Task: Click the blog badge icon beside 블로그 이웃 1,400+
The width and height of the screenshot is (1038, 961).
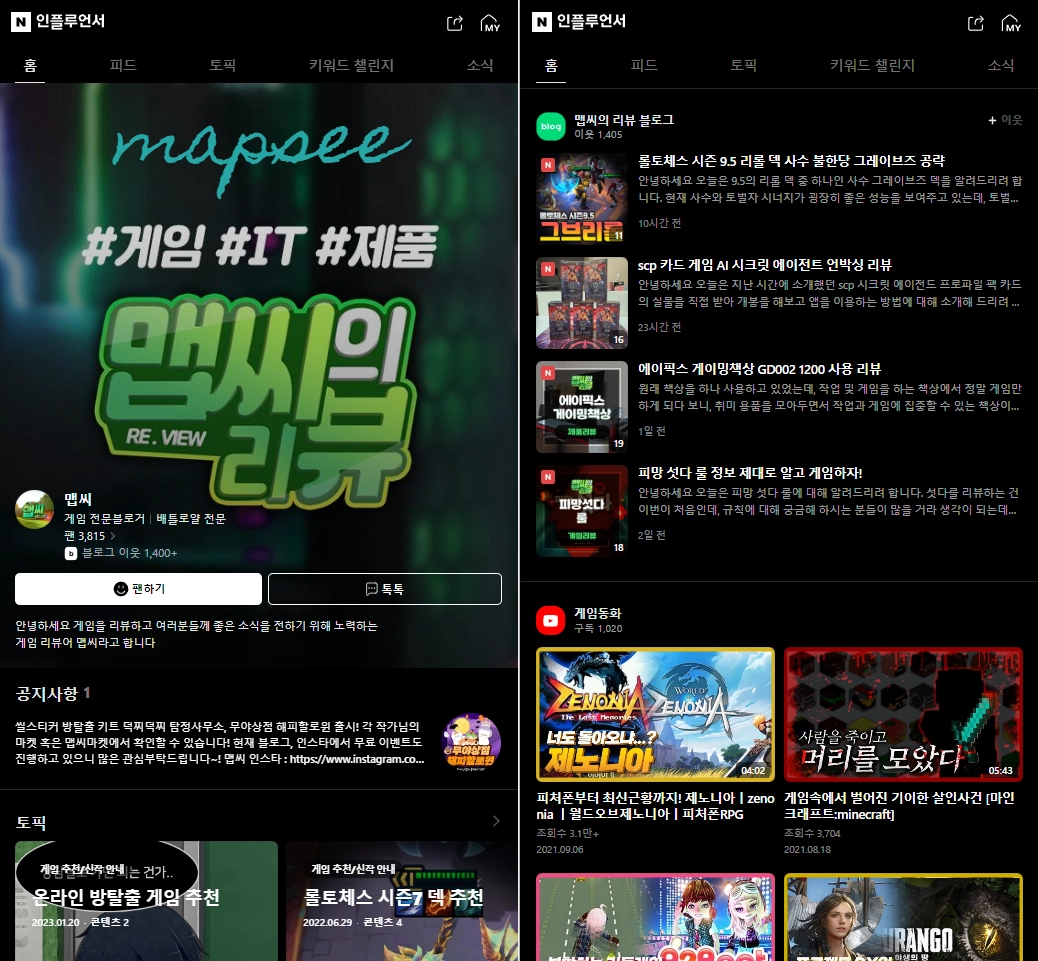Action: [71, 553]
